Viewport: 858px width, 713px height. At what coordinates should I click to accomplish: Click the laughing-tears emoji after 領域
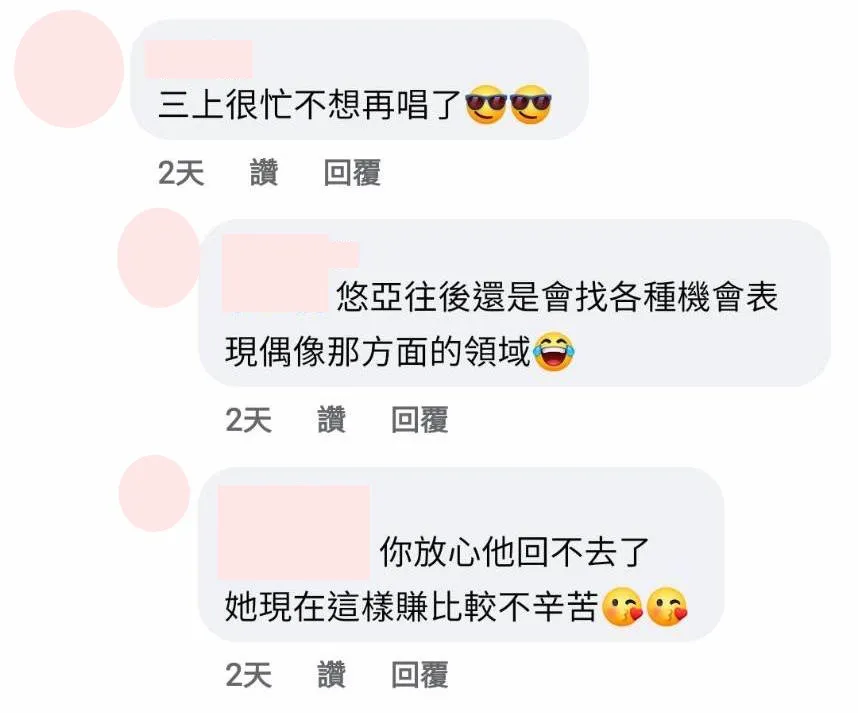tap(554, 351)
